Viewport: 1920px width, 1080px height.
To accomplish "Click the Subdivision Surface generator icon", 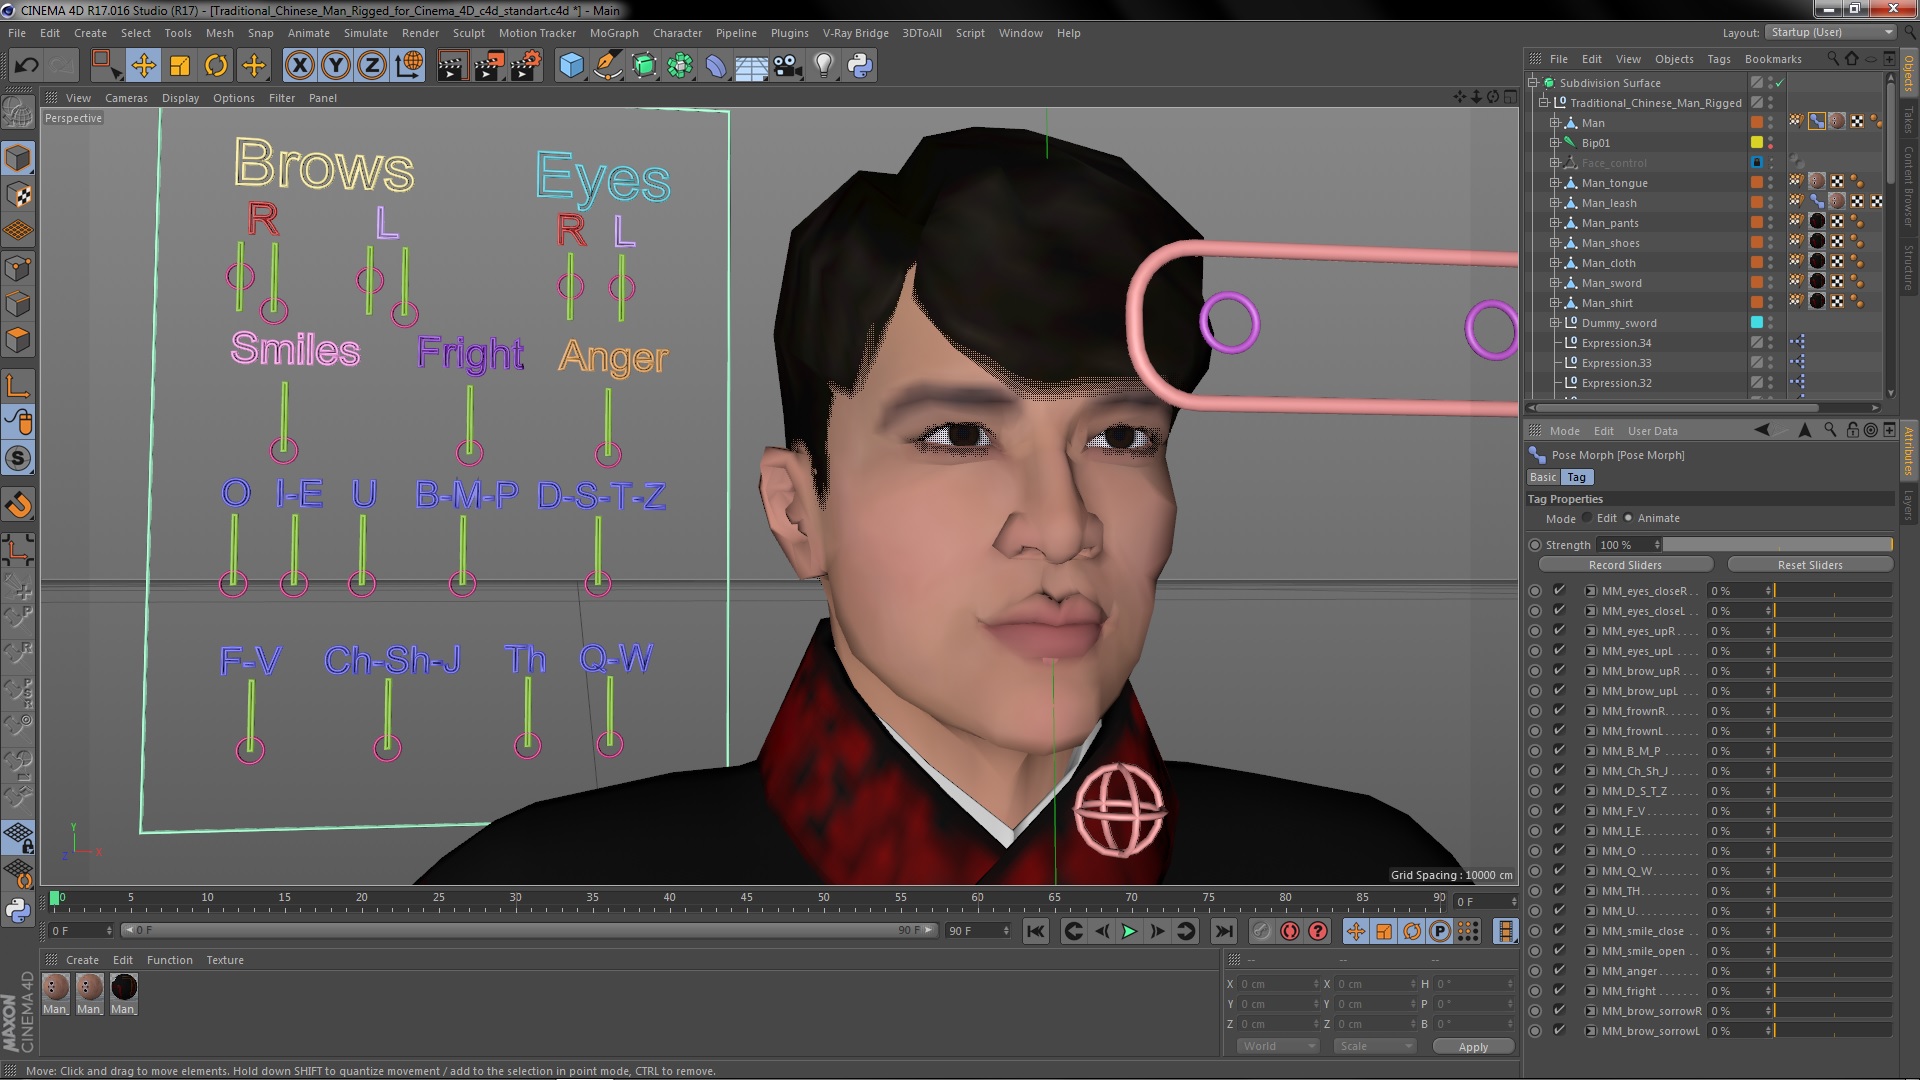I will click(x=644, y=66).
